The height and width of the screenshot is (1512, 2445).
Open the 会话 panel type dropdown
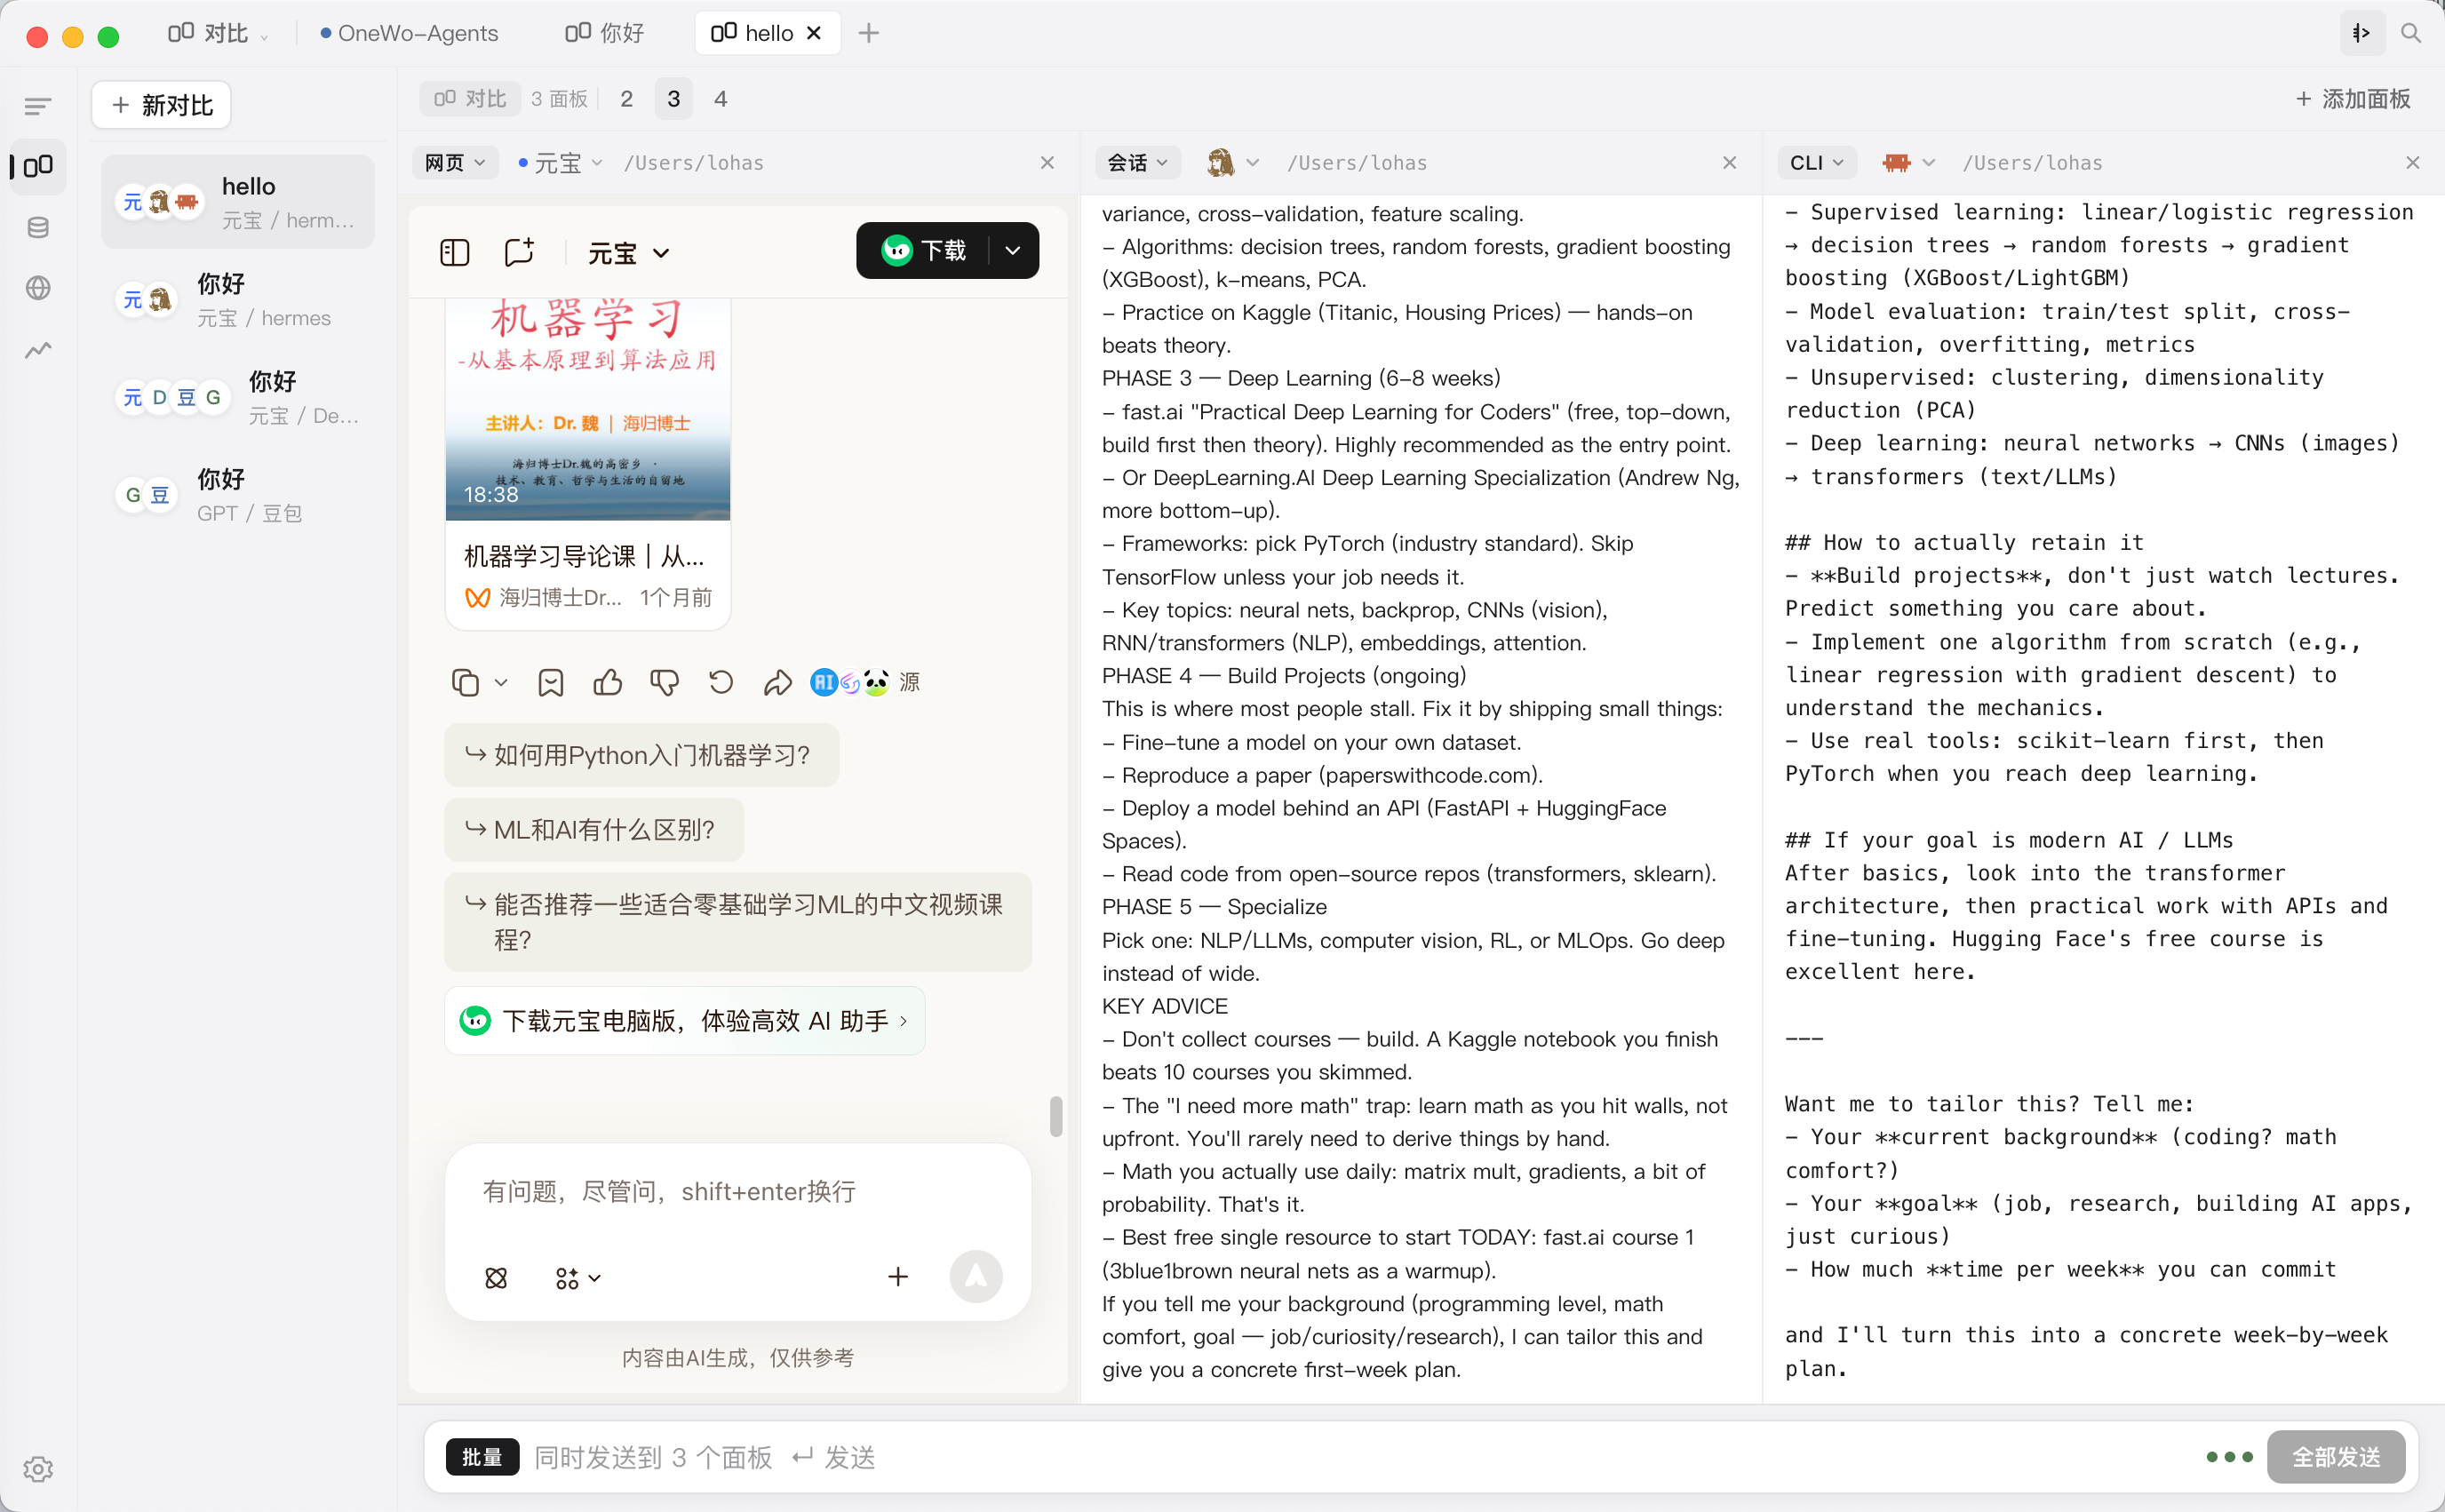(1138, 162)
